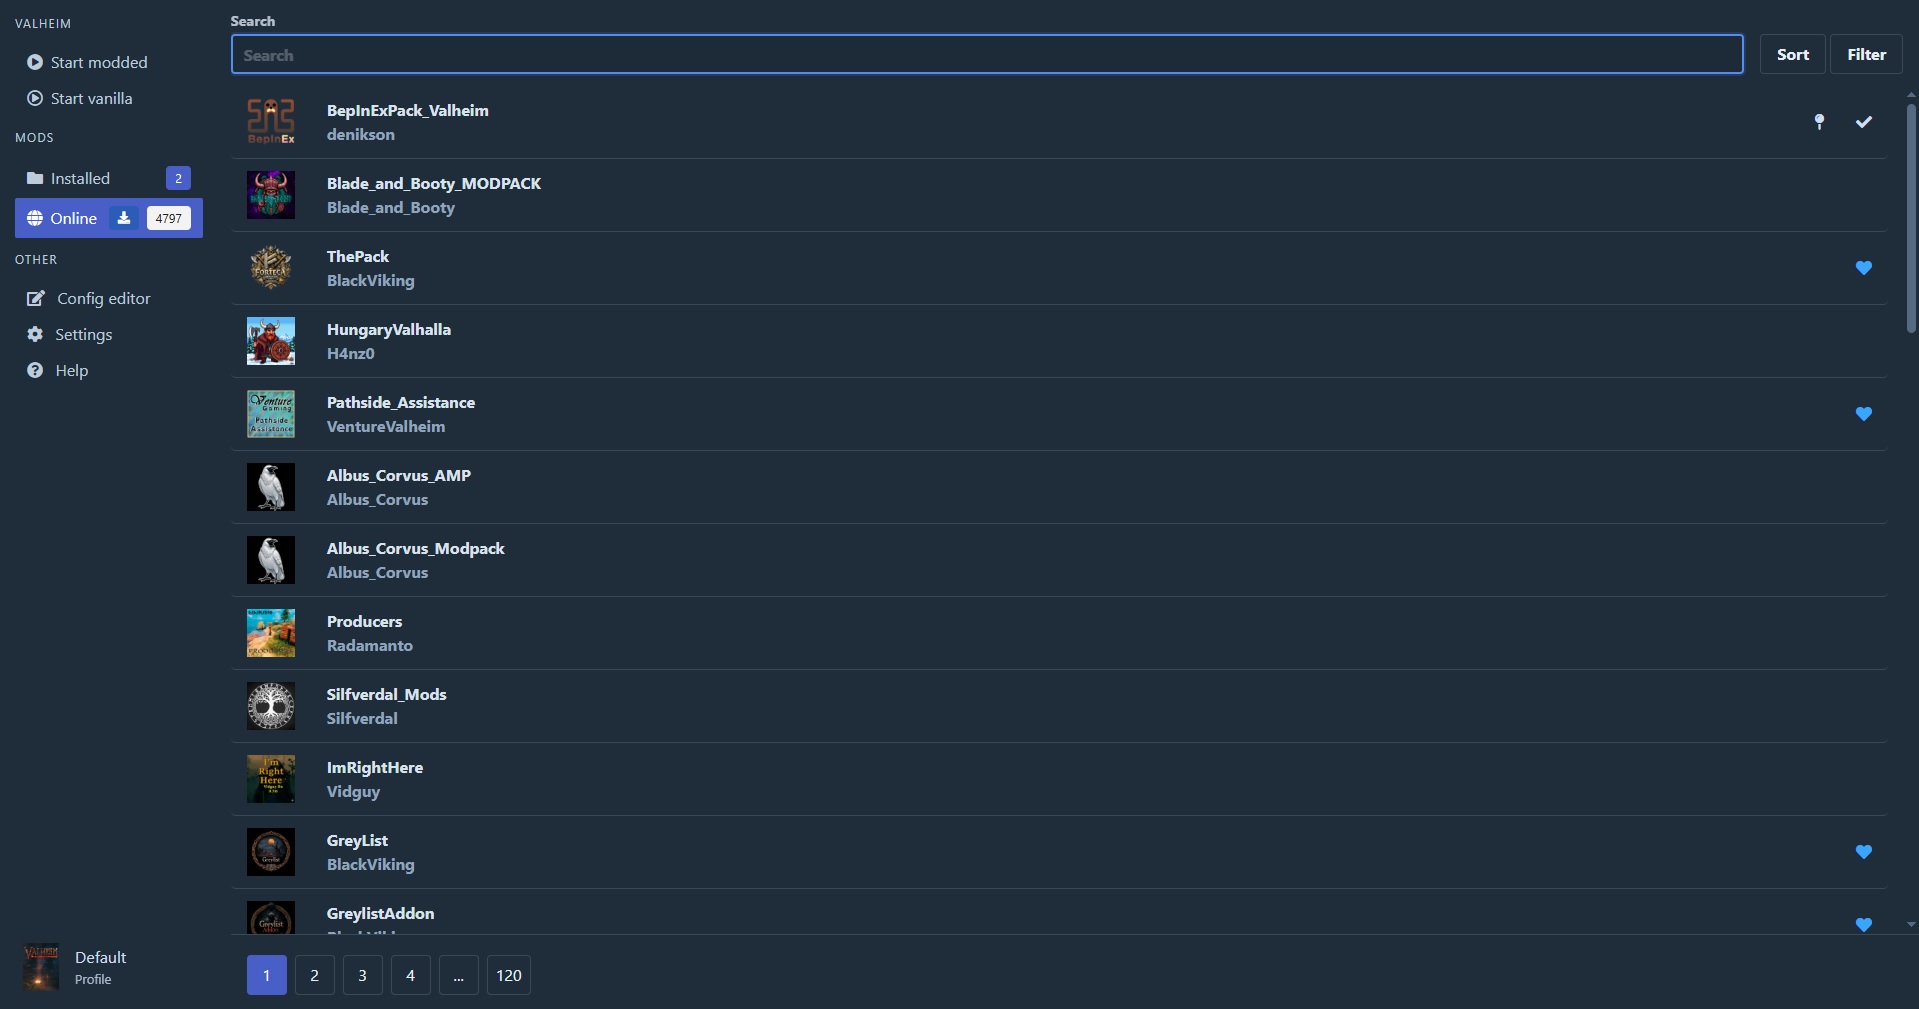Click the Start vanilla play icon
The image size is (1919, 1009).
pyautogui.click(x=35, y=98)
